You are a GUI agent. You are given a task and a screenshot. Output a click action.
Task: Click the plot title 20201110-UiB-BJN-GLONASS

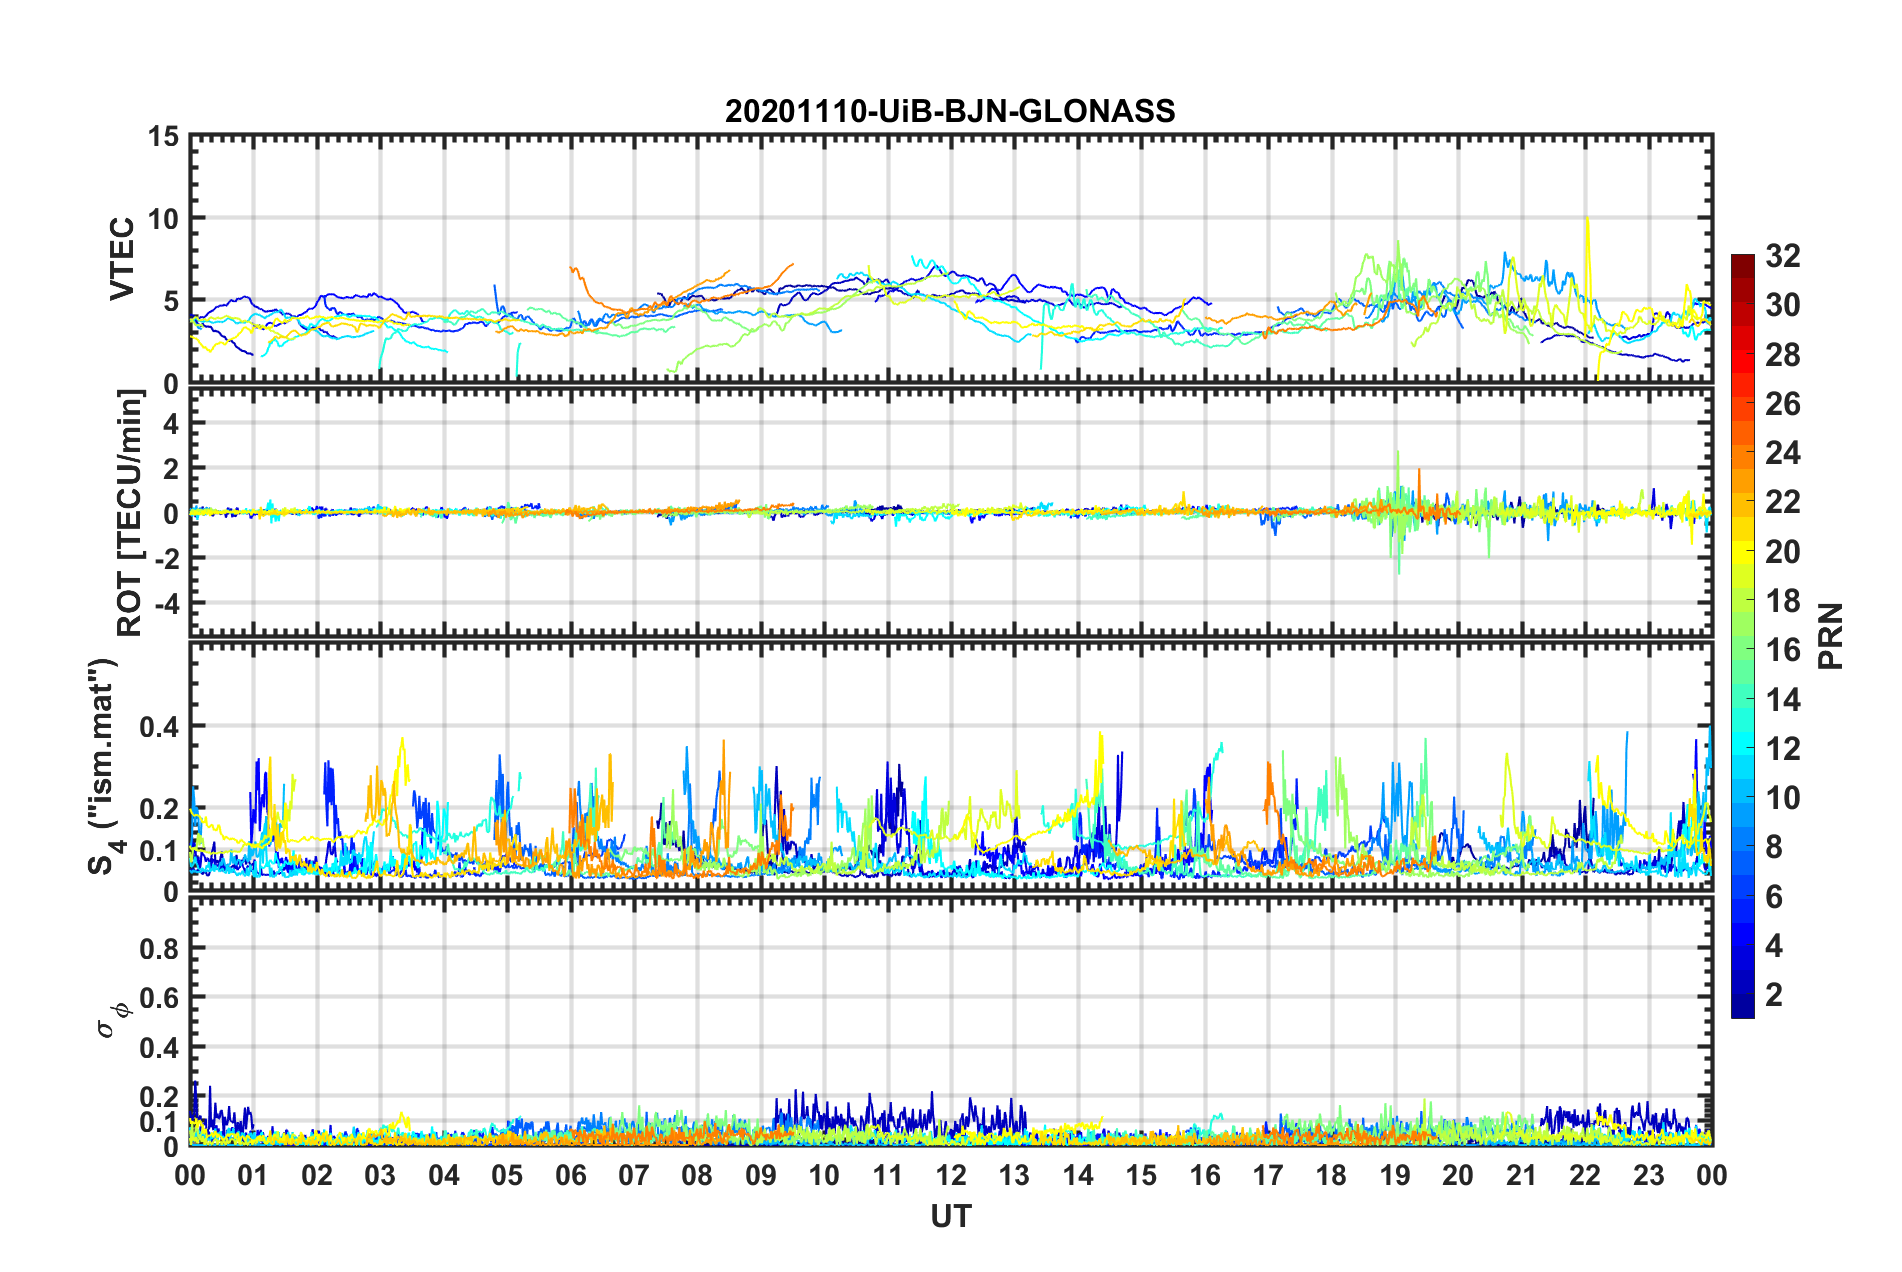(950, 111)
